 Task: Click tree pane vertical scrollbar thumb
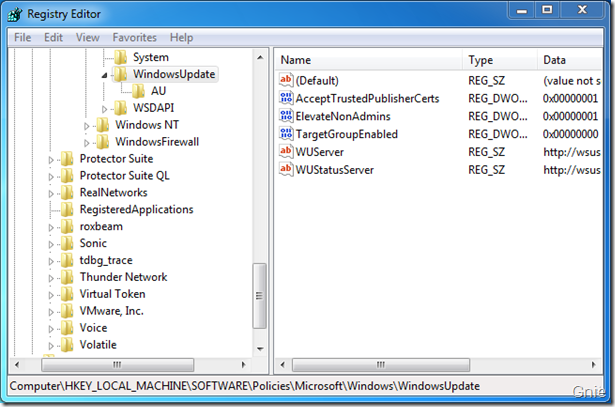[x=260, y=296]
